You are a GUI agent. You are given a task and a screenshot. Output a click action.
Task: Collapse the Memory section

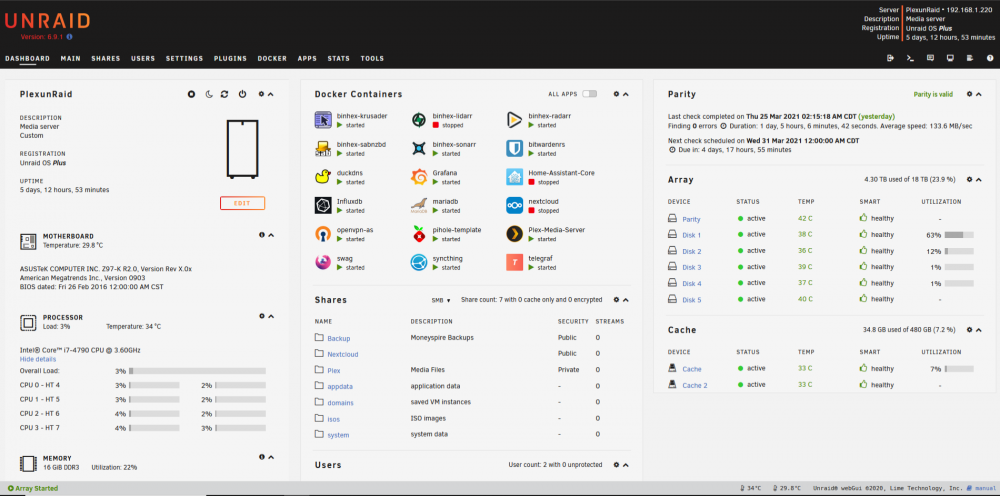coord(271,457)
